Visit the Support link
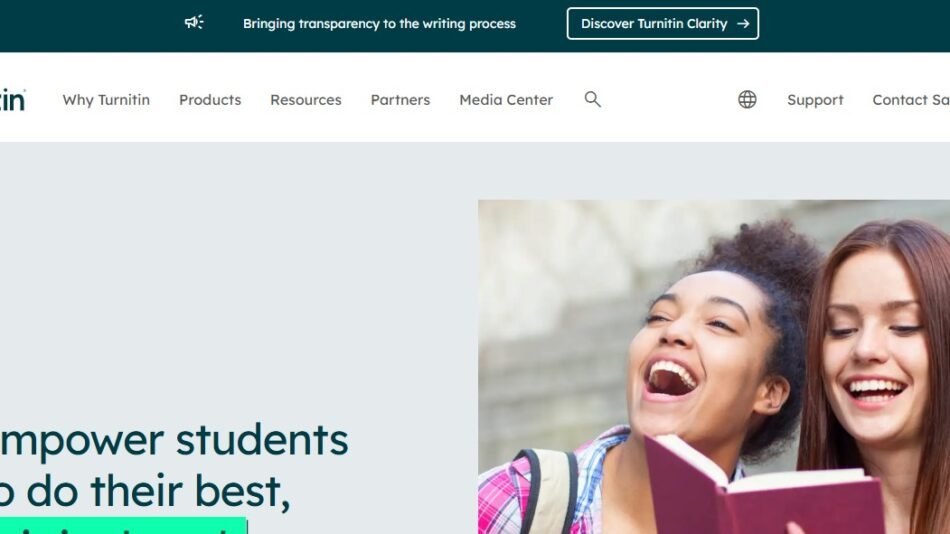This screenshot has height=534, width=950. pyautogui.click(x=815, y=100)
